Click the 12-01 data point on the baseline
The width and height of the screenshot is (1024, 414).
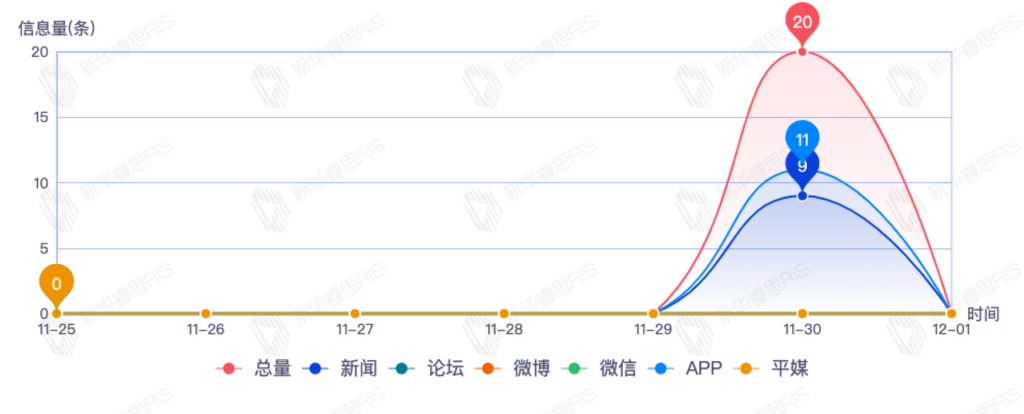pos(951,314)
